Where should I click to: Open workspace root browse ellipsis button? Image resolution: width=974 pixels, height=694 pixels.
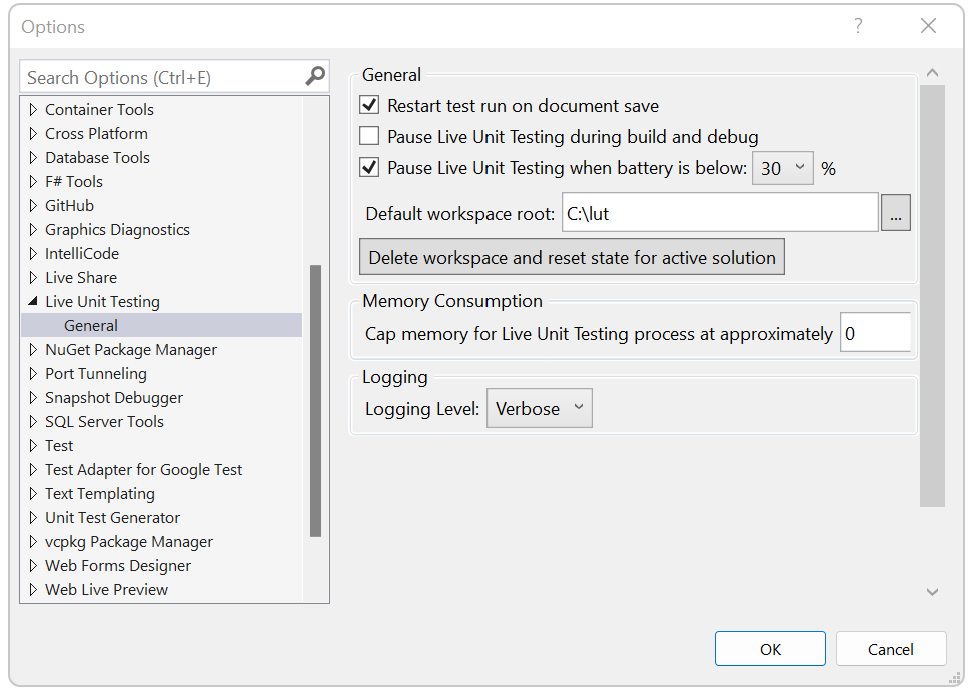pos(895,212)
